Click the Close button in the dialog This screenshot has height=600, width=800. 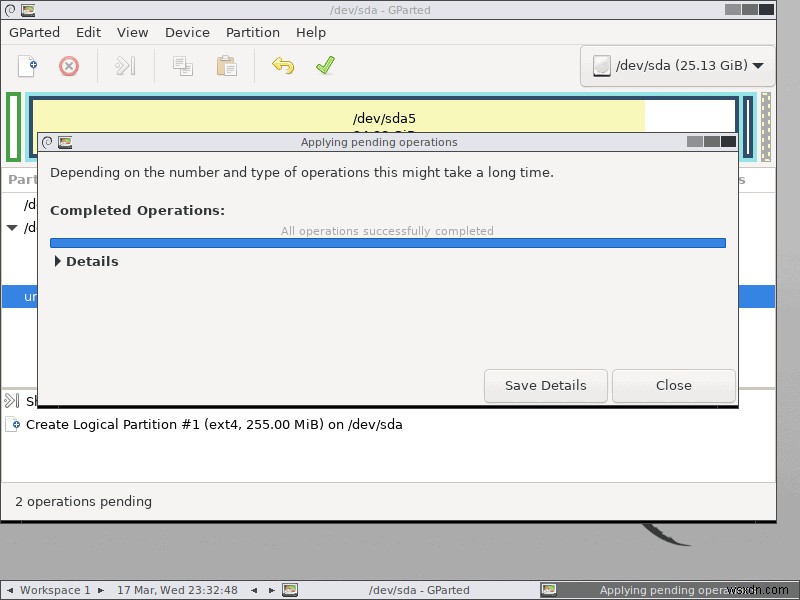tap(673, 385)
